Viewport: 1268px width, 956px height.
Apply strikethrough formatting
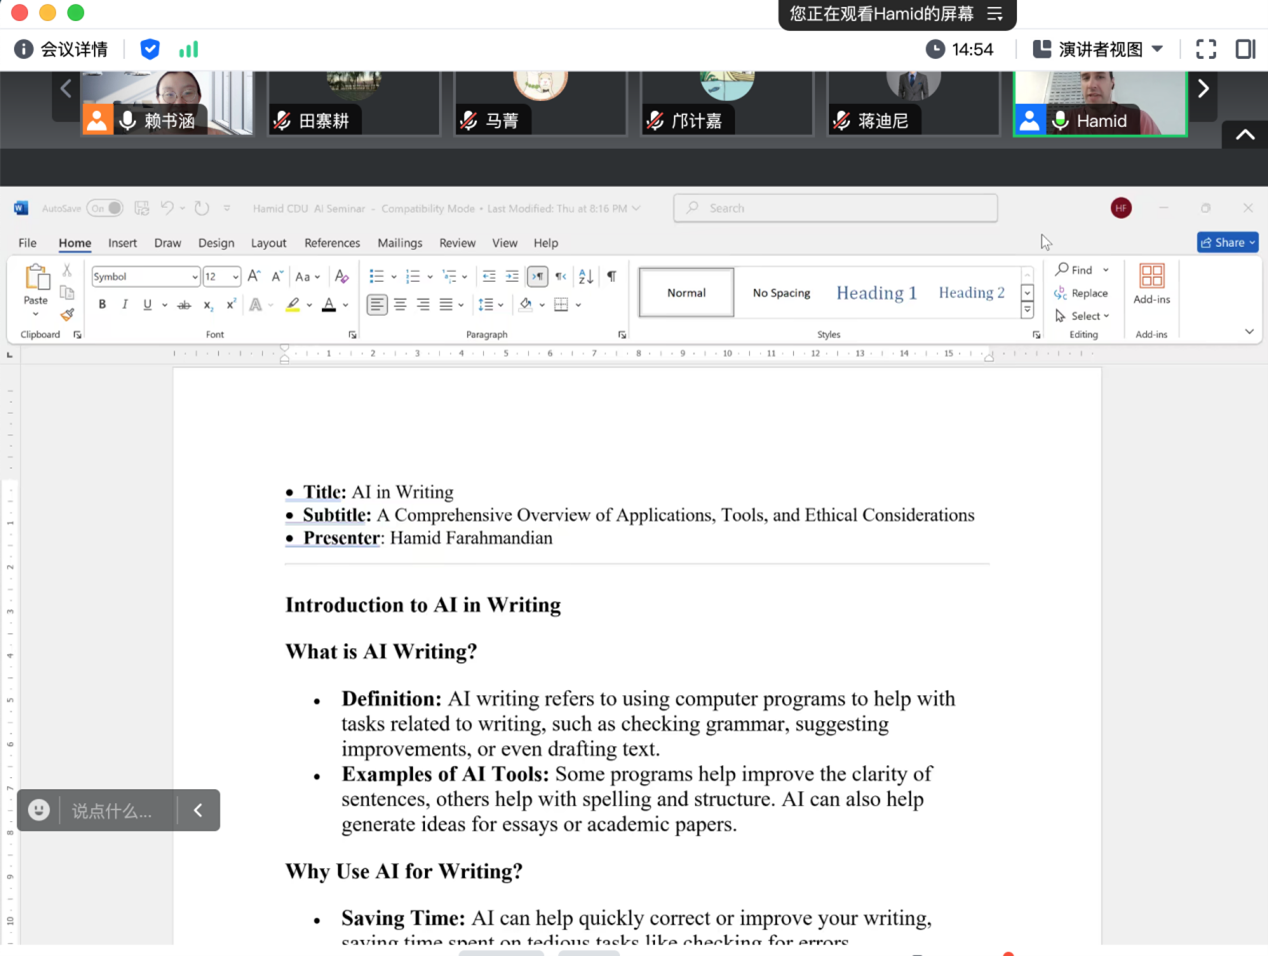click(x=184, y=305)
